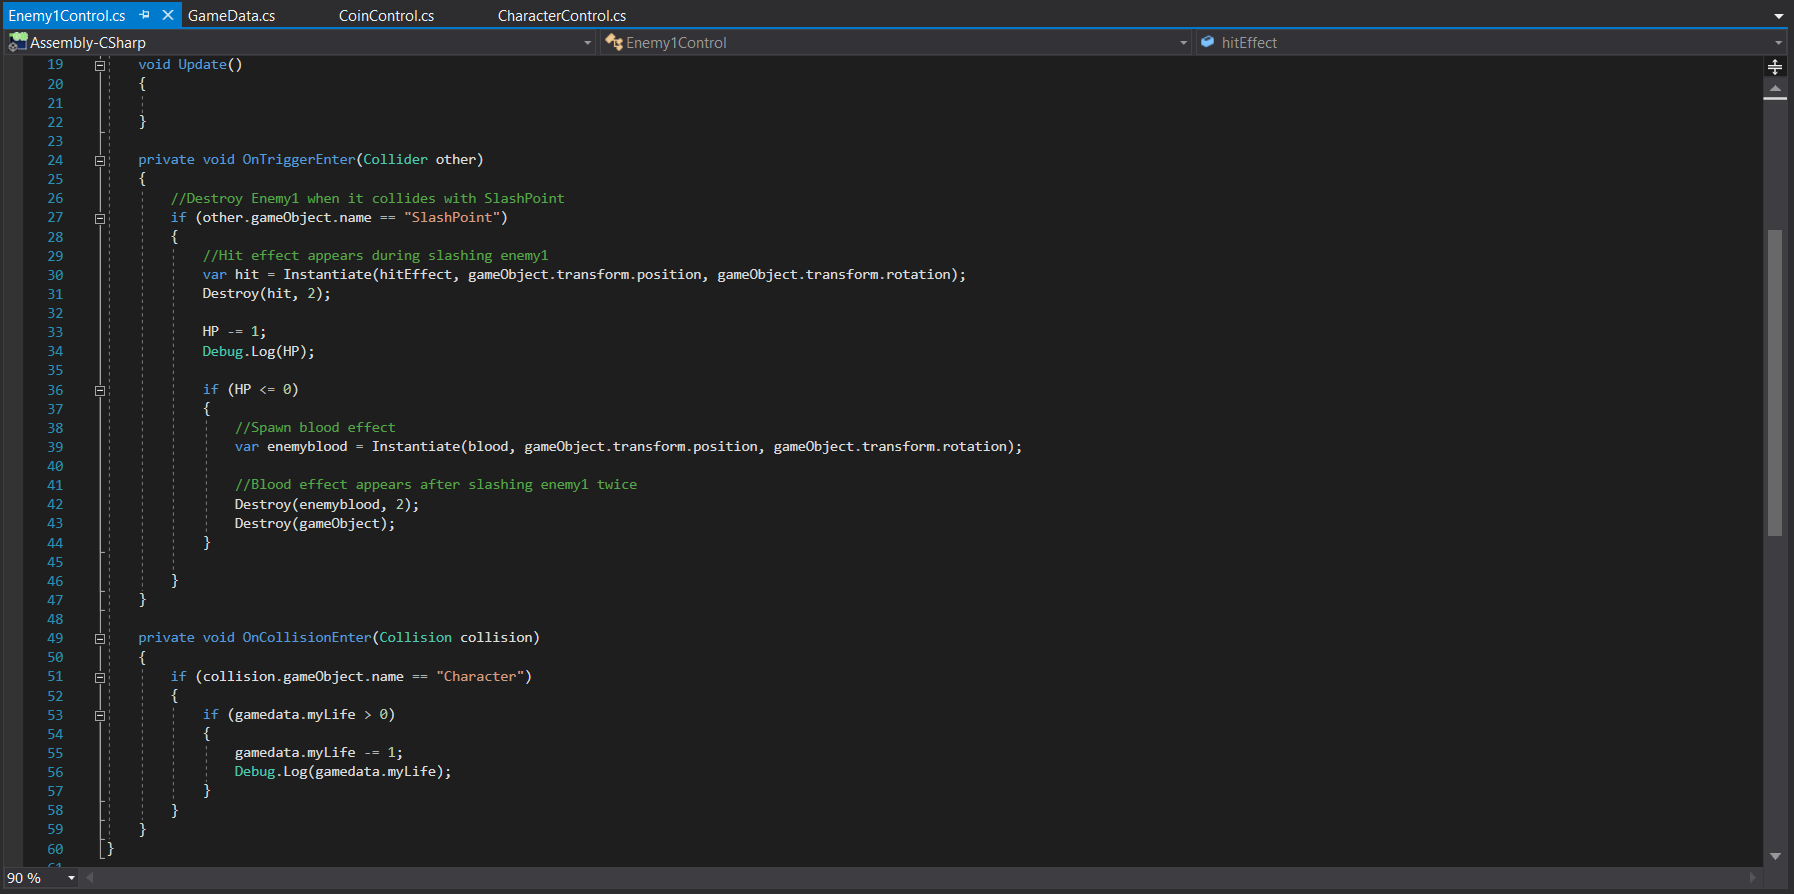Click the horizontal scrollbar left arrow
1794x894 pixels.
[x=90, y=878]
